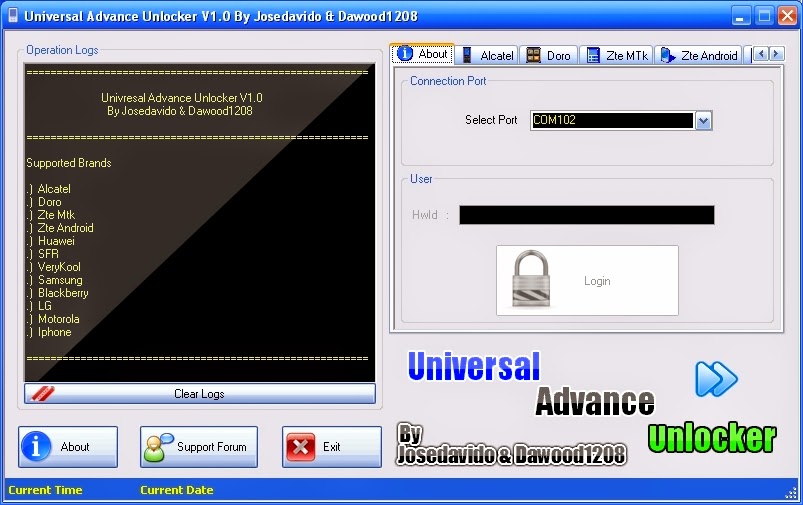Clear the operation logs
803x505 pixels.
point(200,393)
